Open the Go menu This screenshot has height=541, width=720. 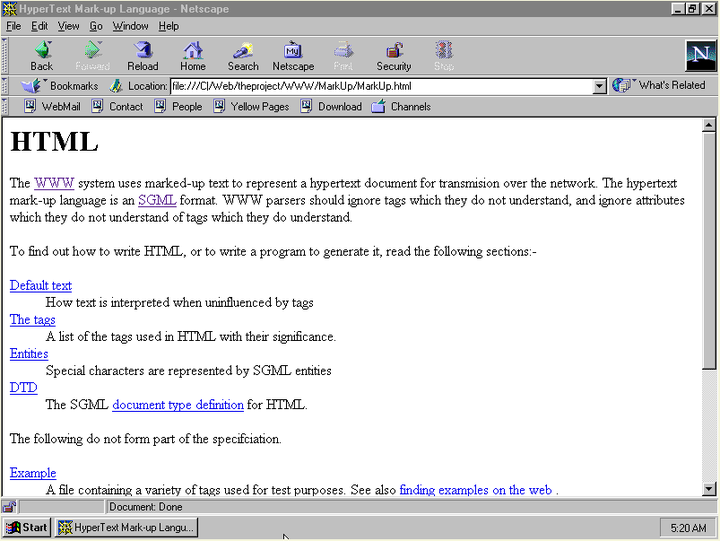coord(96,26)
